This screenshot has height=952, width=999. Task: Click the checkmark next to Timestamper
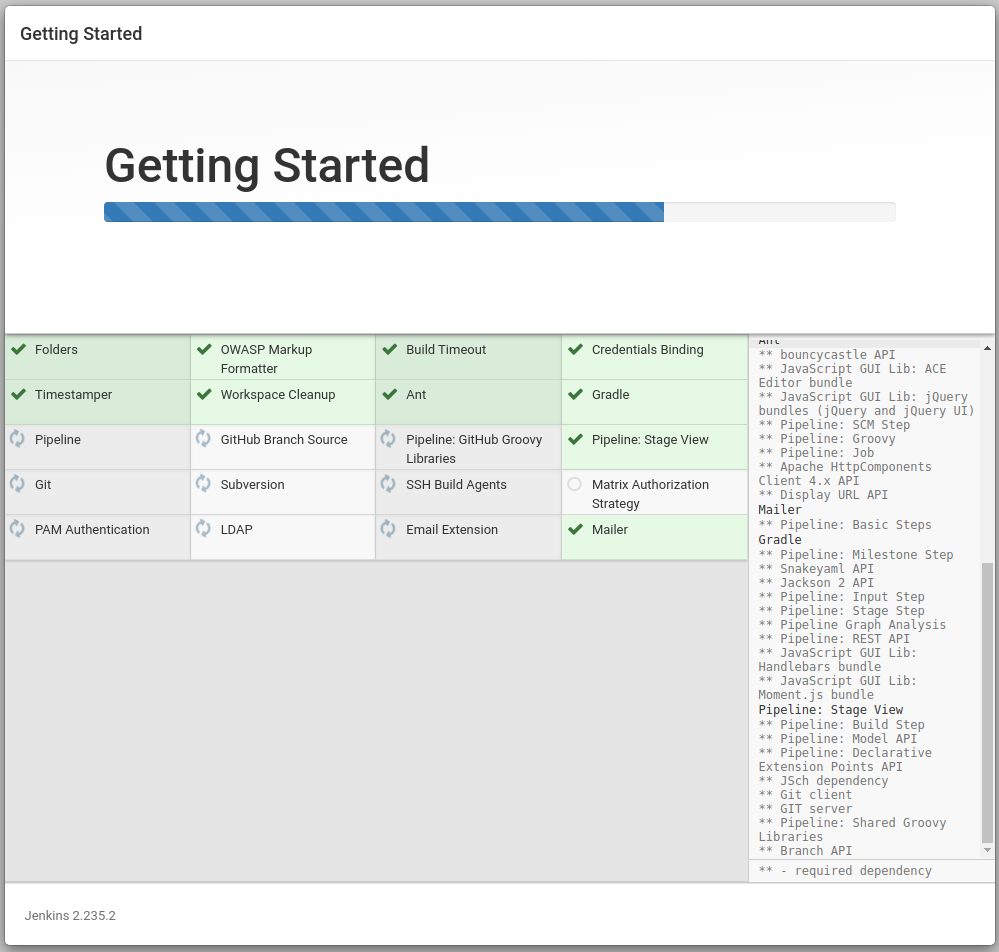(18, 394)
